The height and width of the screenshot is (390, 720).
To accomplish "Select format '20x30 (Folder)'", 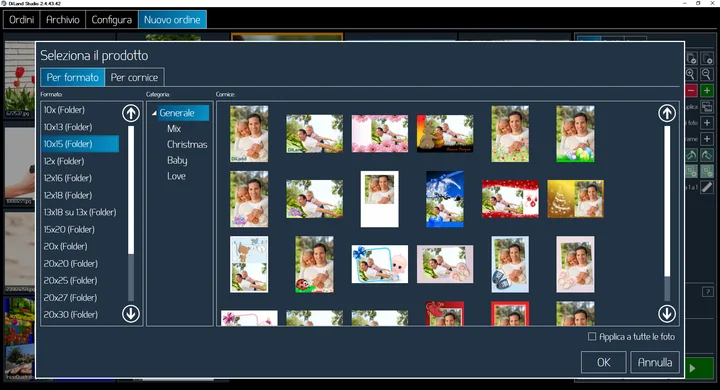I will 80,314.
